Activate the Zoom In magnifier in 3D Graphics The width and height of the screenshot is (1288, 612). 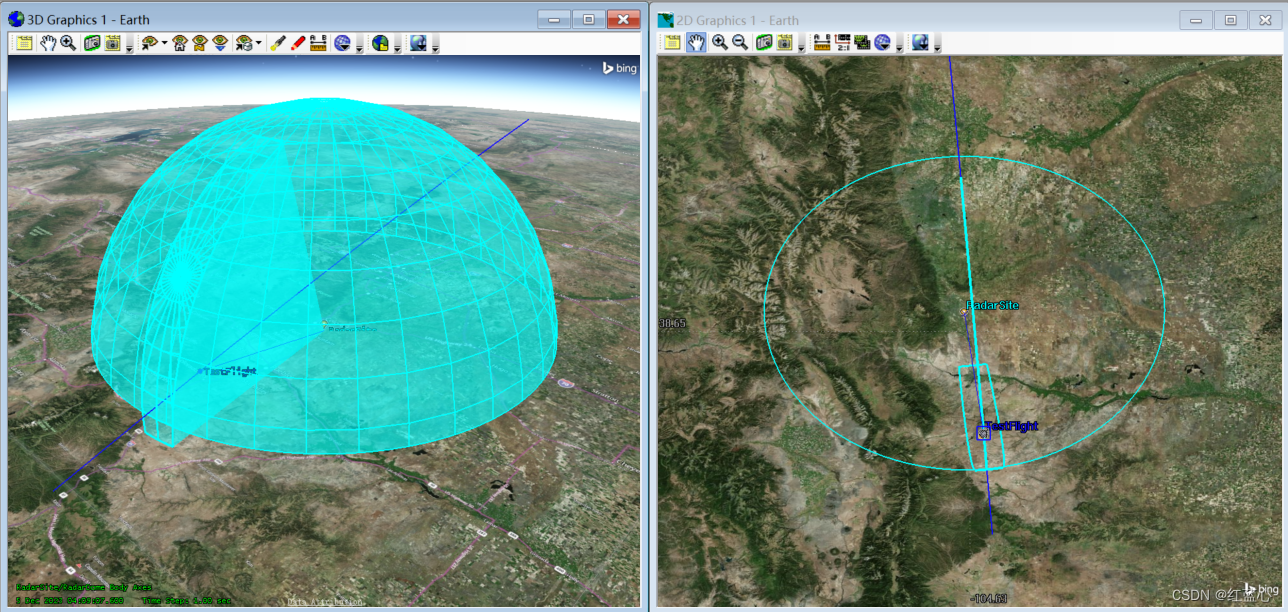pyautogui.click(x=68, y=43)
